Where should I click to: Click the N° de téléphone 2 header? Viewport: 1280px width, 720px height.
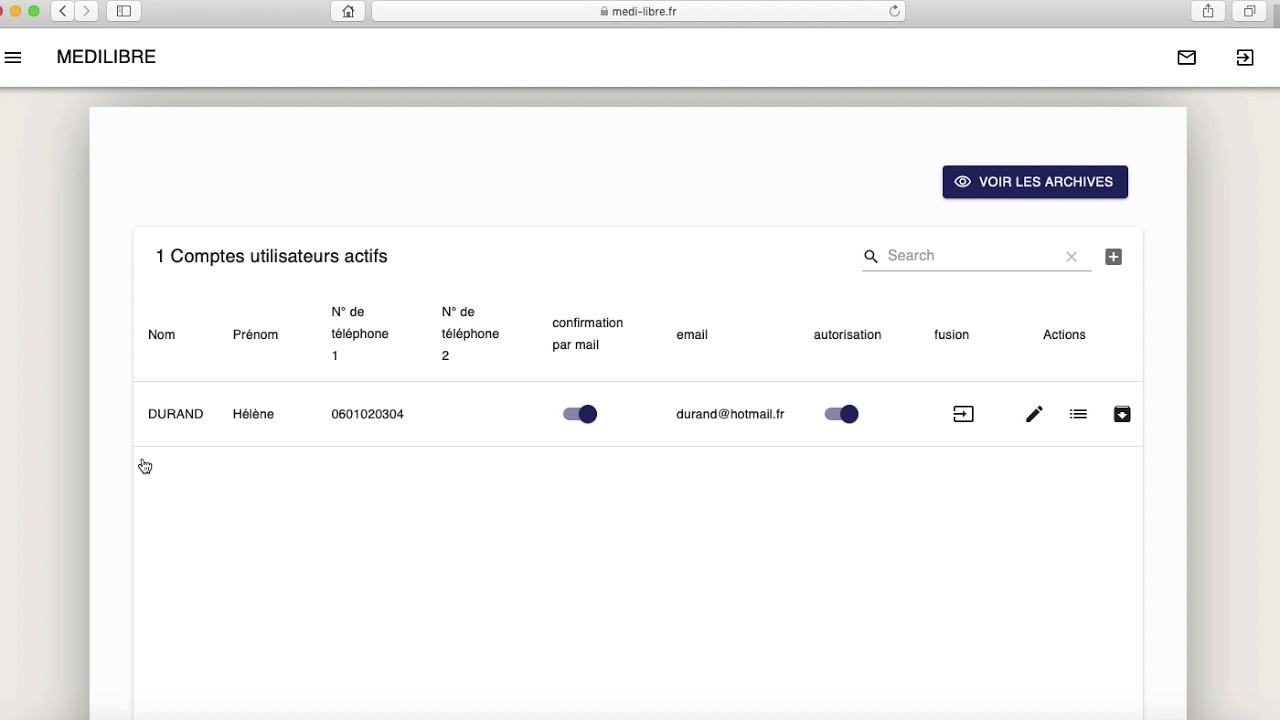470,334
